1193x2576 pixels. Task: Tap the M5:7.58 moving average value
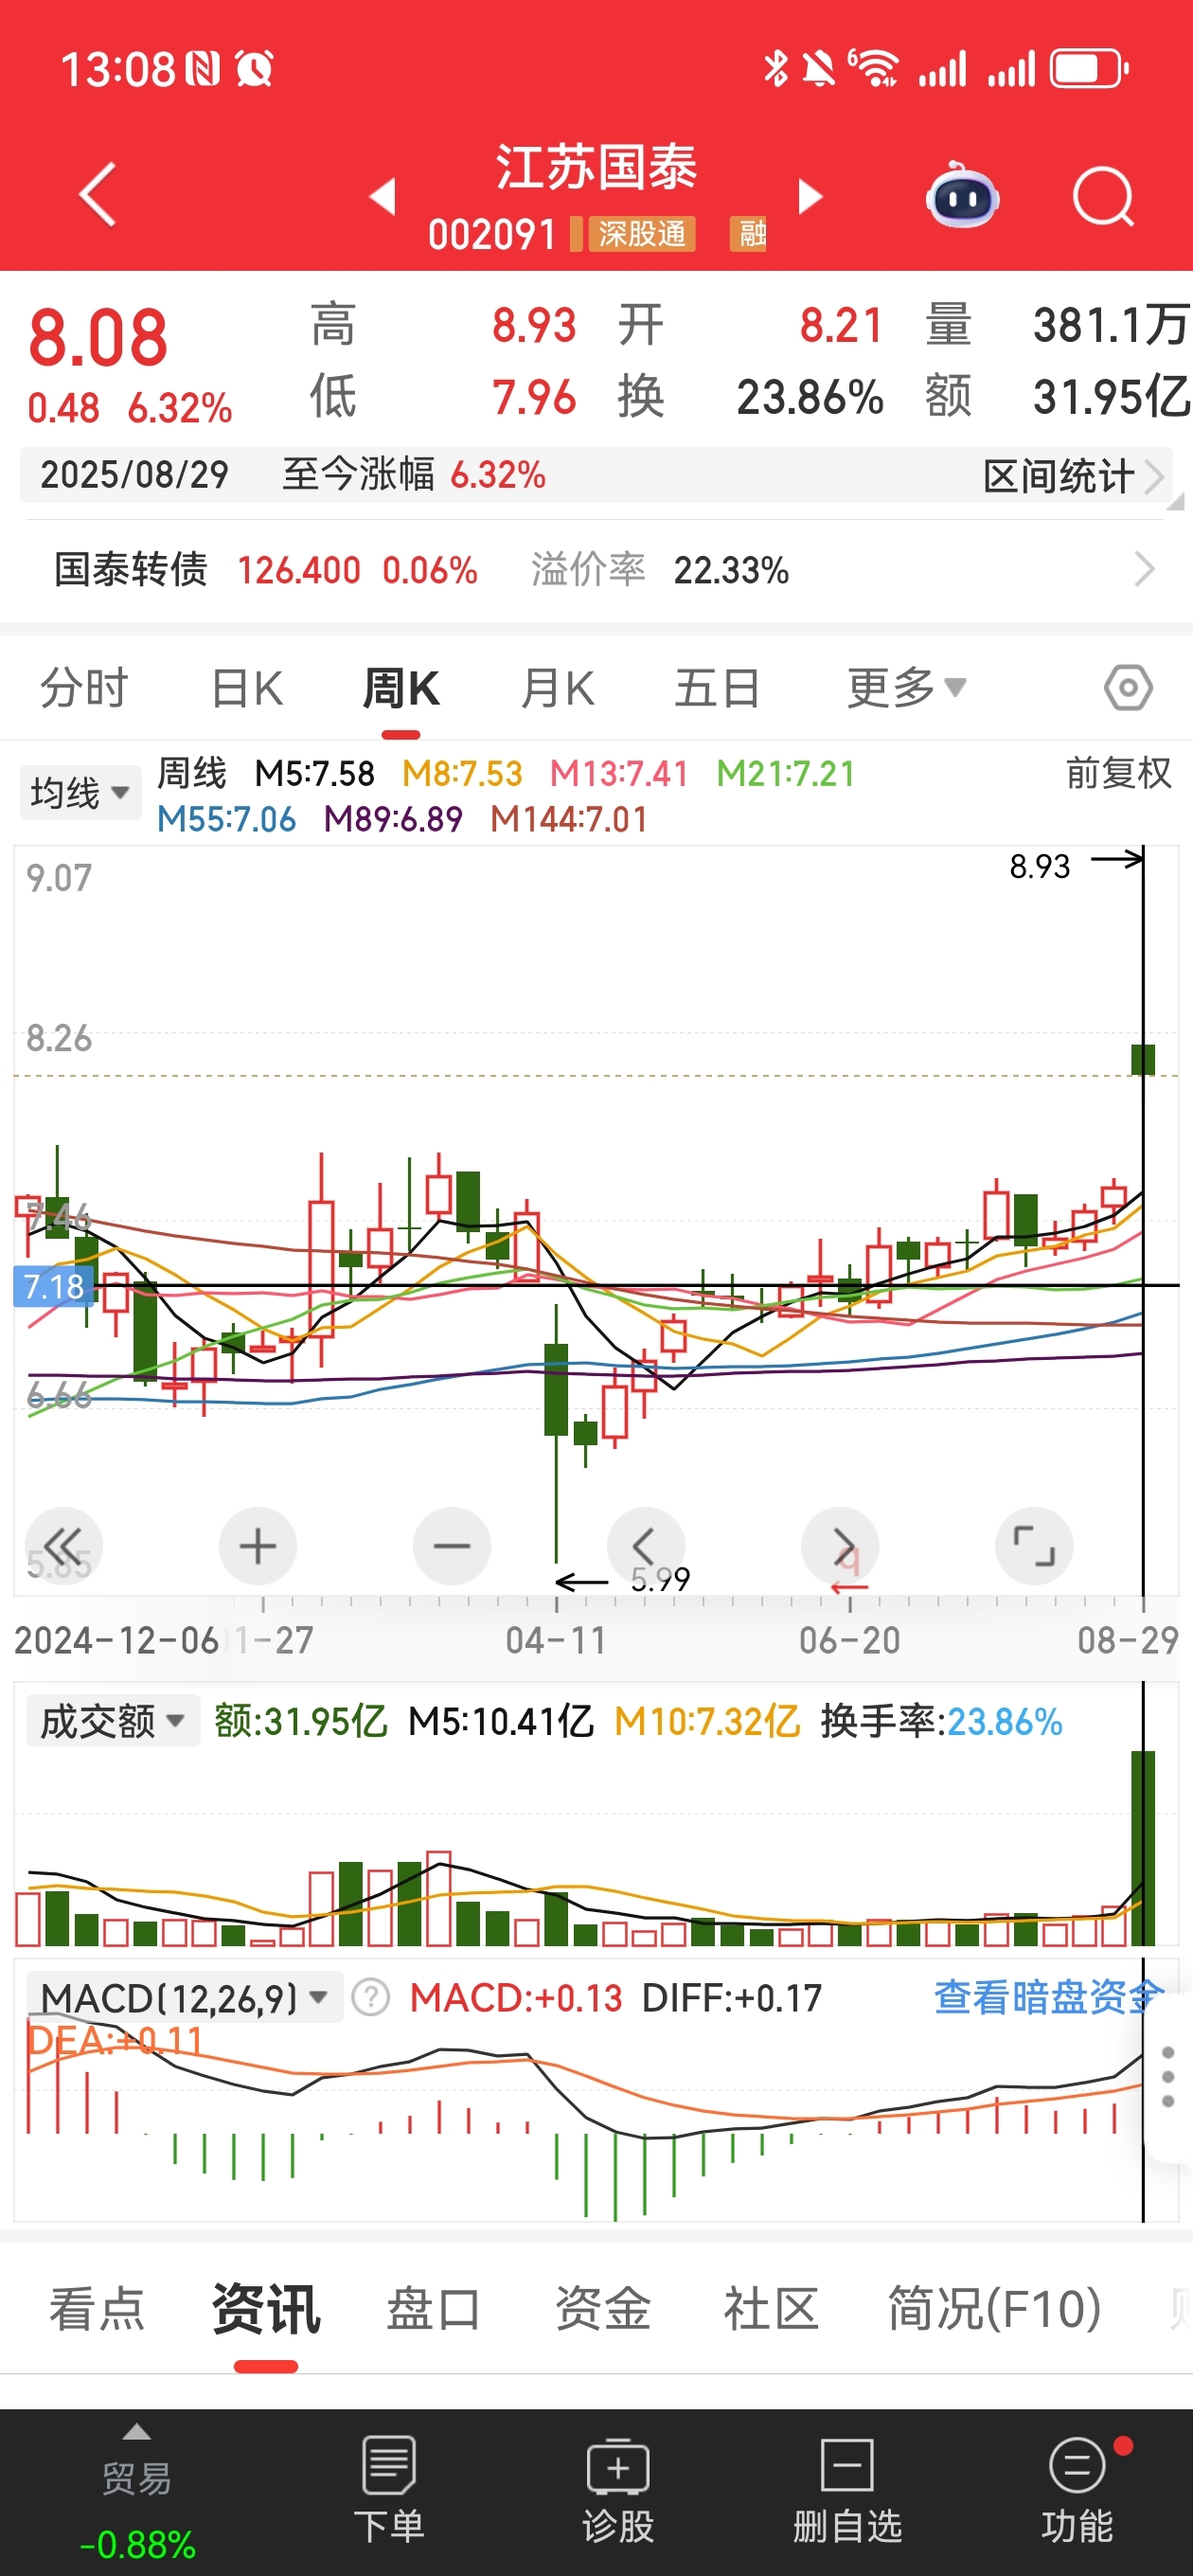pyautogui.click(x=315, y=773)
